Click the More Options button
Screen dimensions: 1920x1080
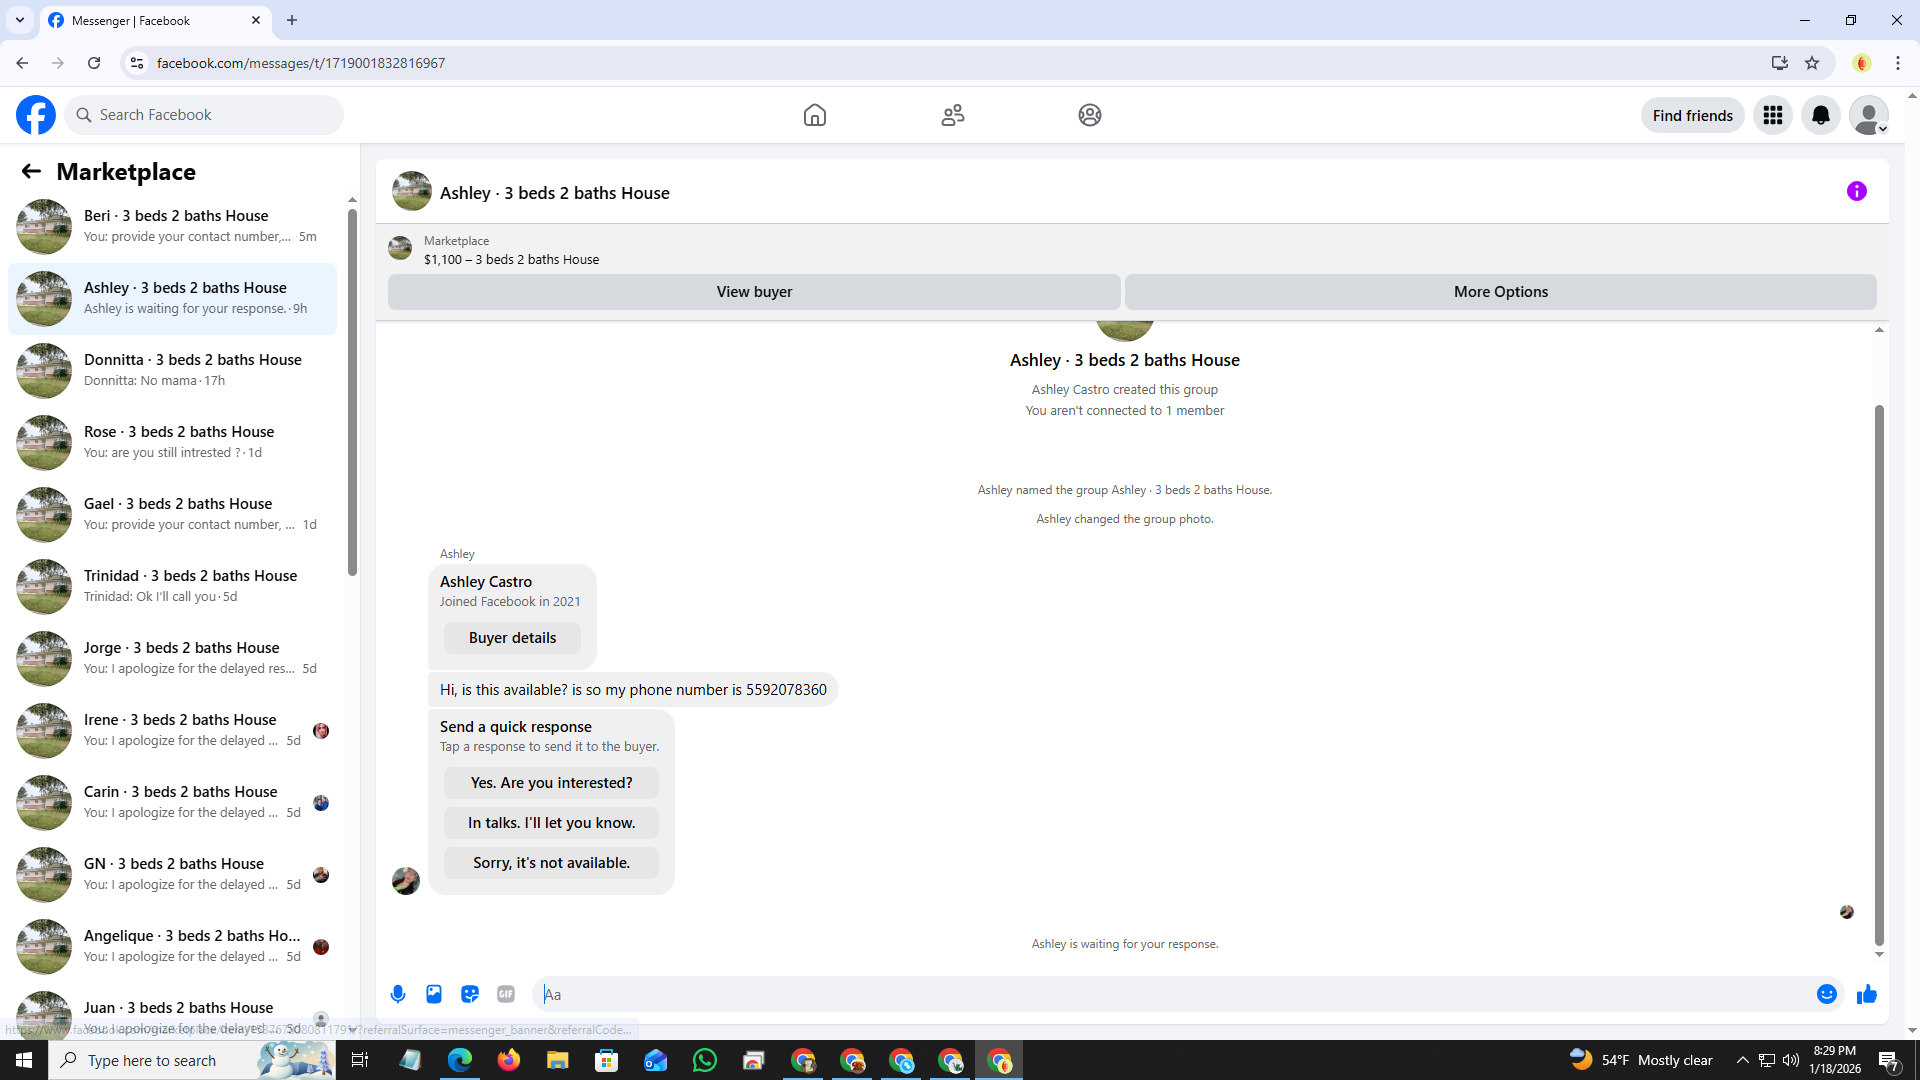tap(1500, 292)
